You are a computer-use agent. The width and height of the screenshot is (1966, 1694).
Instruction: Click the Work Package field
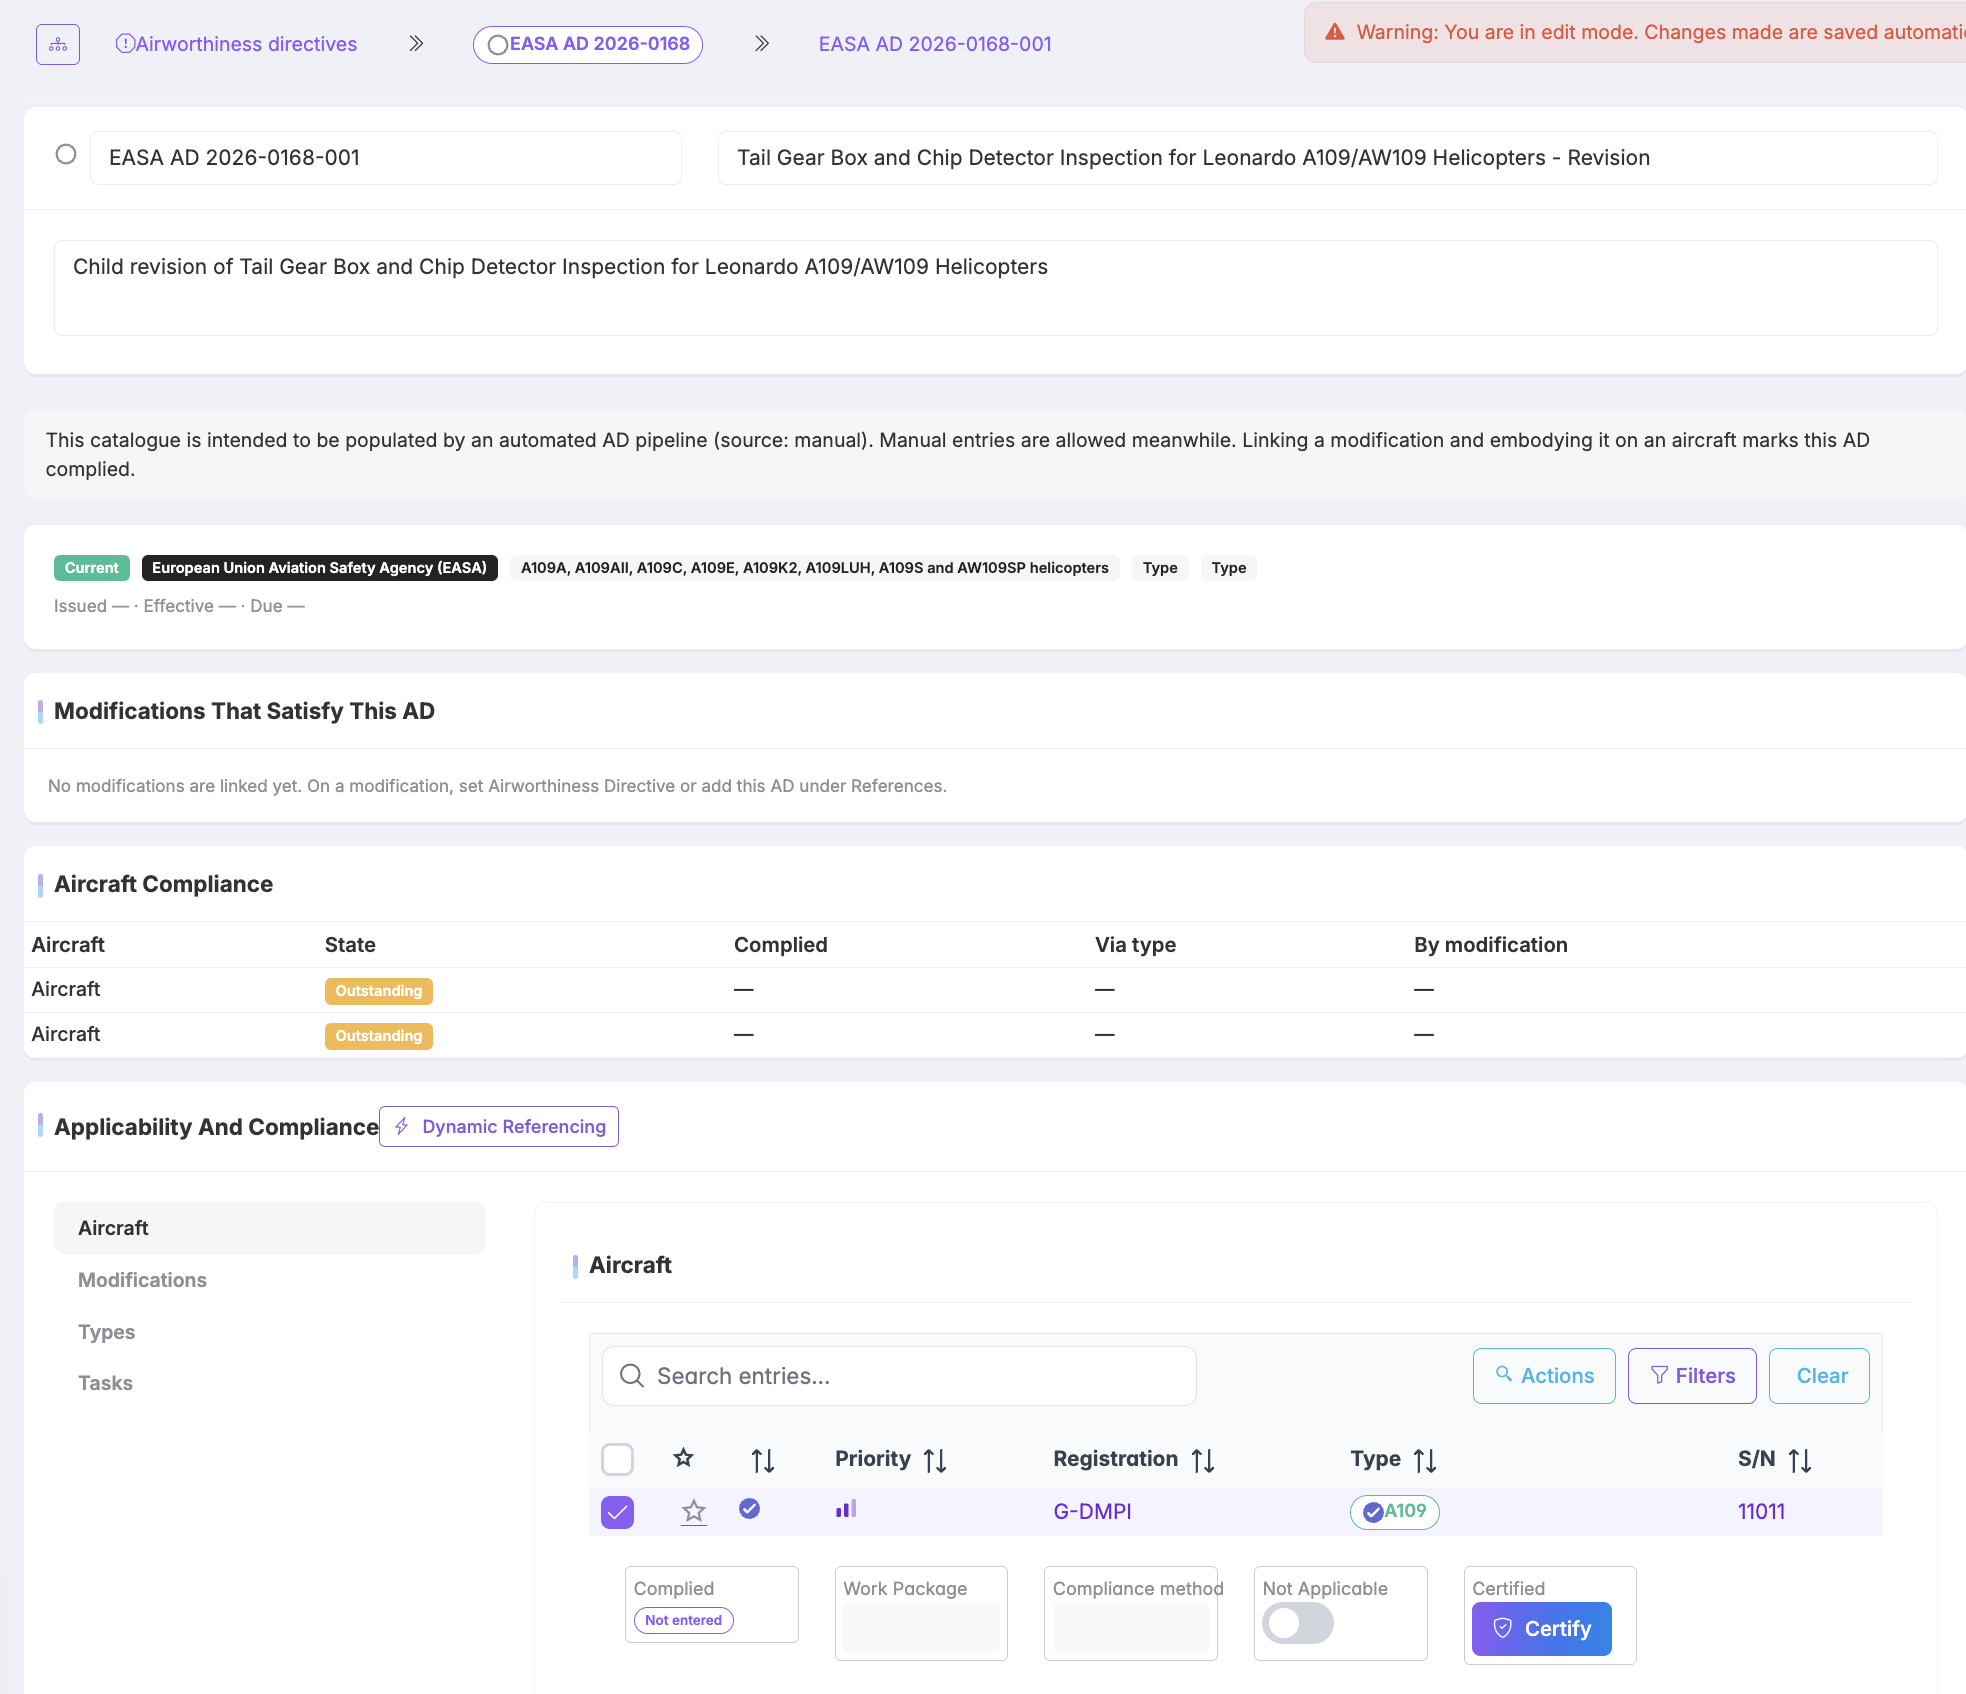click(x=921, y=1628)
